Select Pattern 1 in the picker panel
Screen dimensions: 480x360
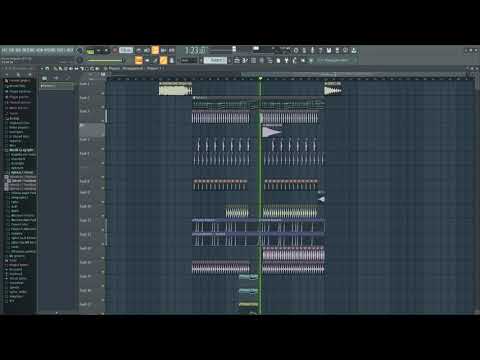coord(56,86)
